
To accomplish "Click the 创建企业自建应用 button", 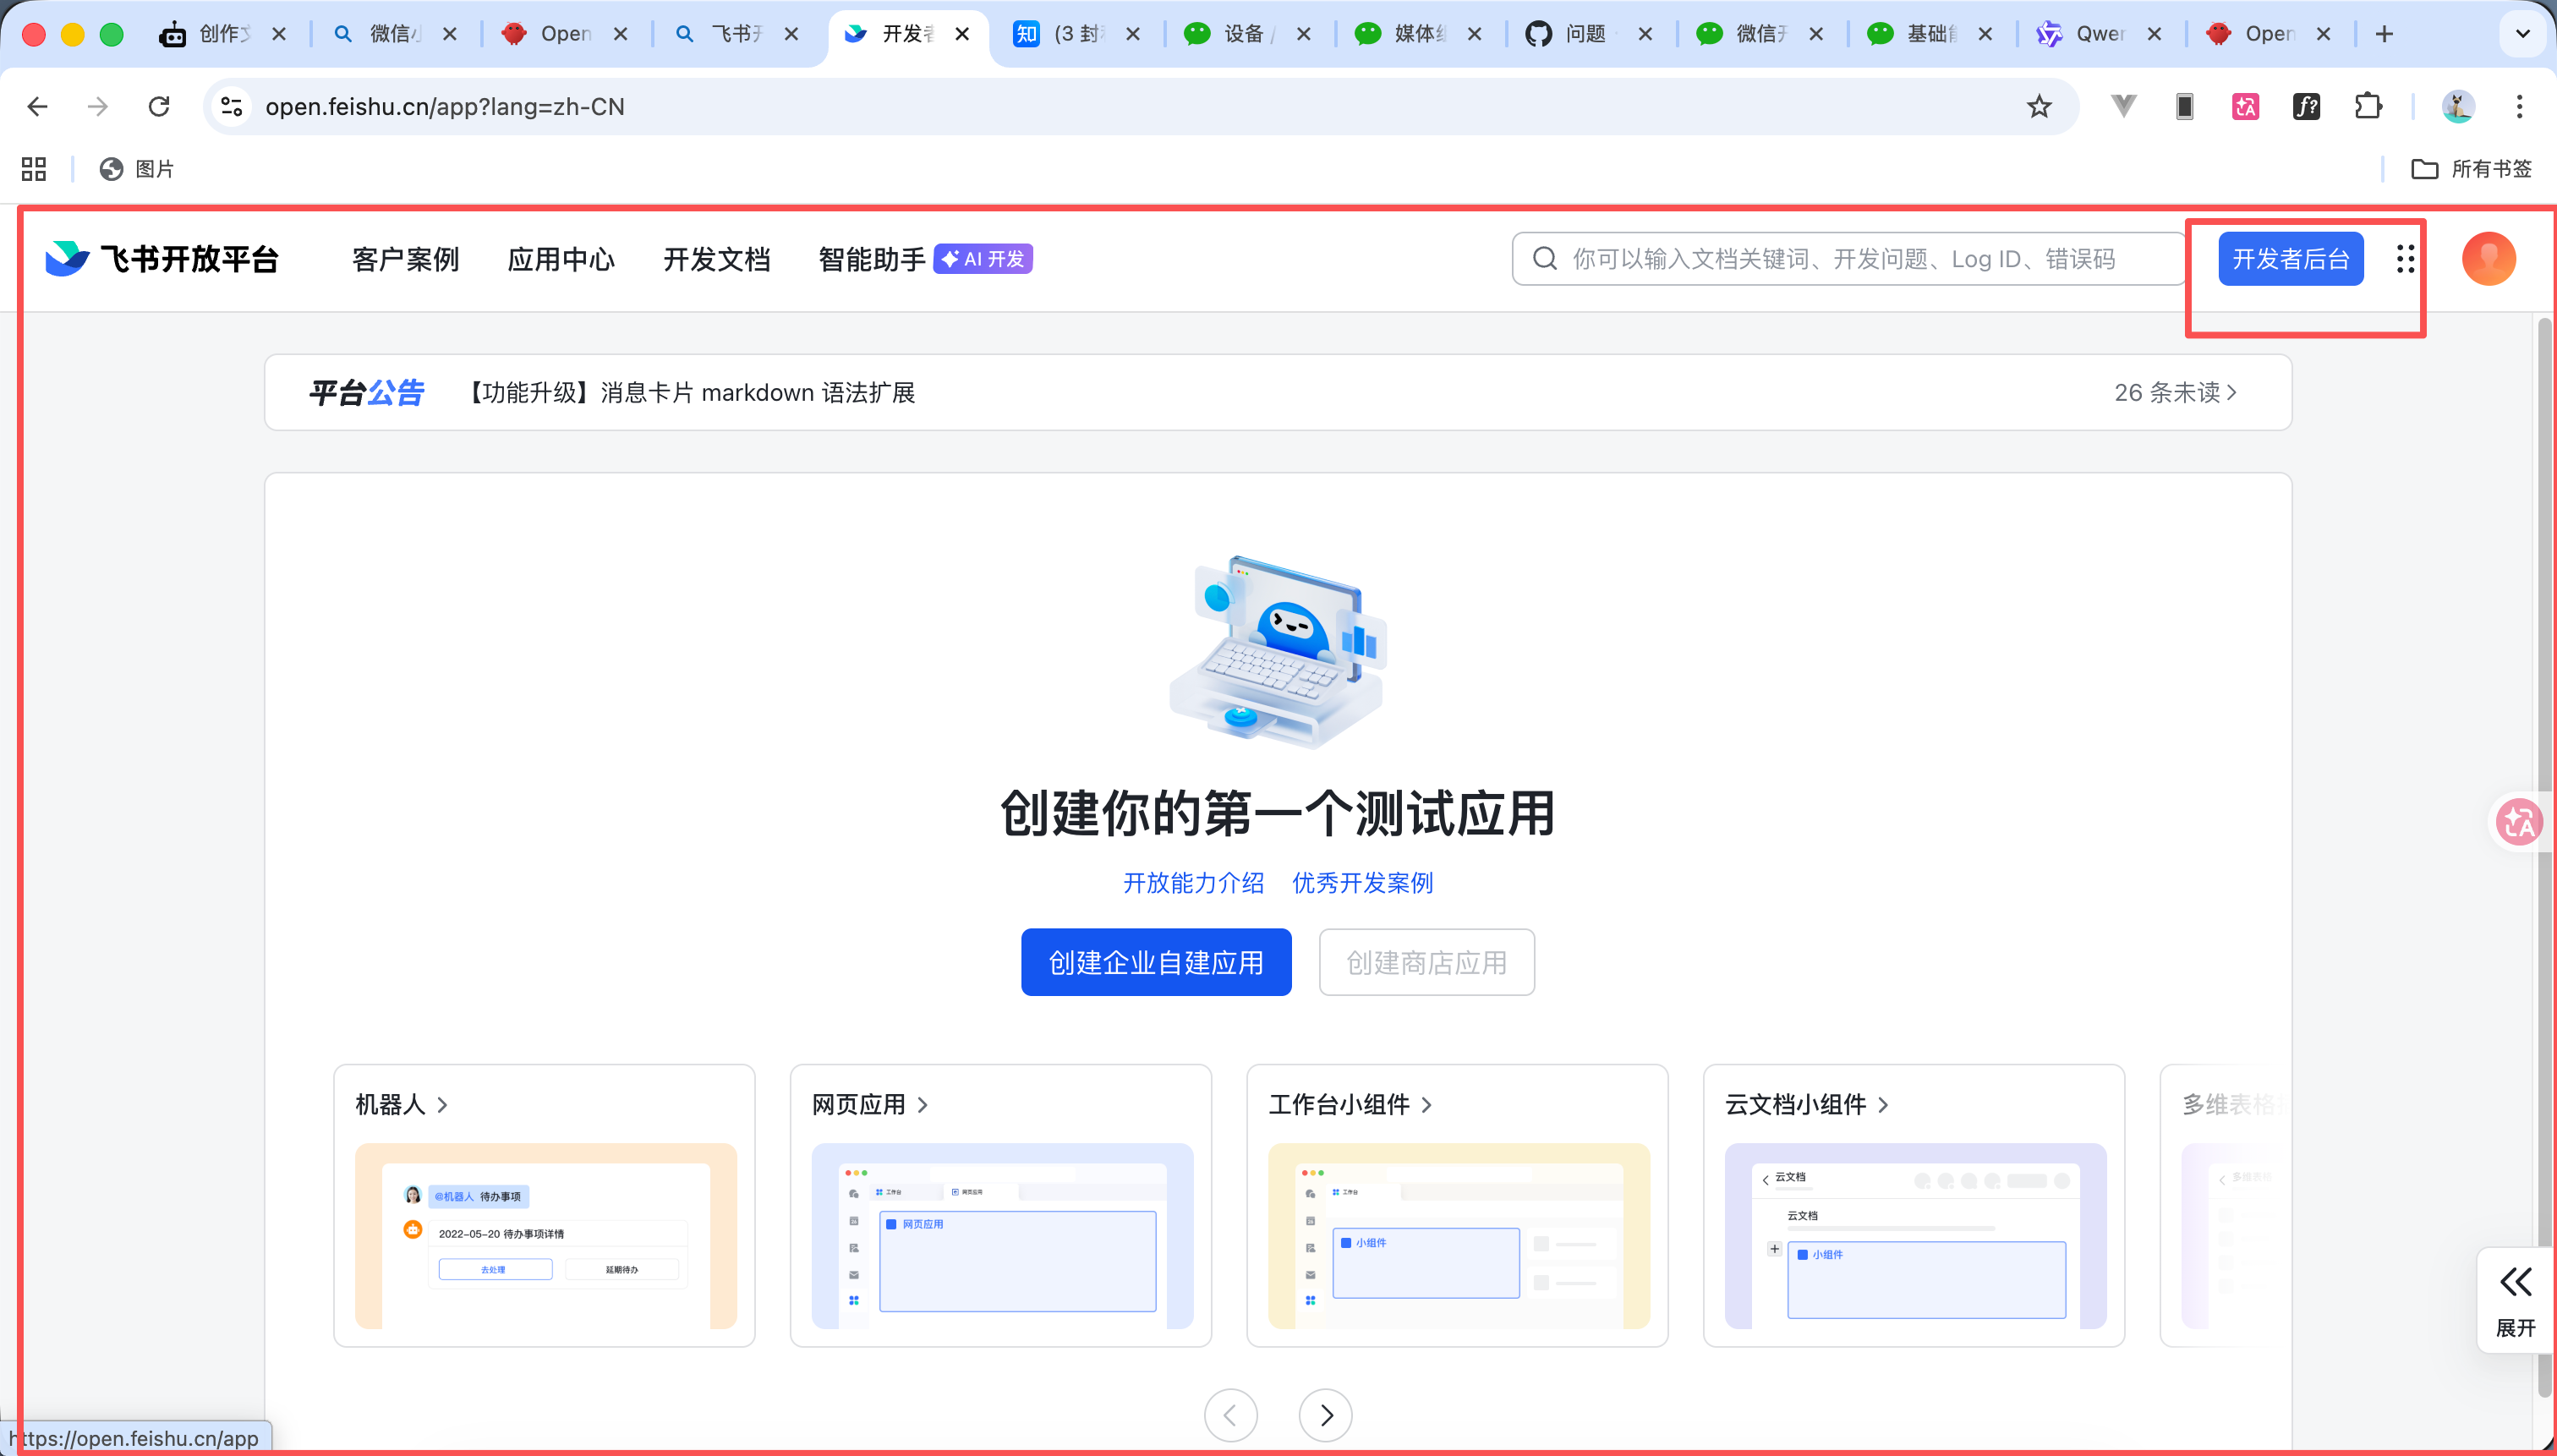I will (x=1155, y=961).
